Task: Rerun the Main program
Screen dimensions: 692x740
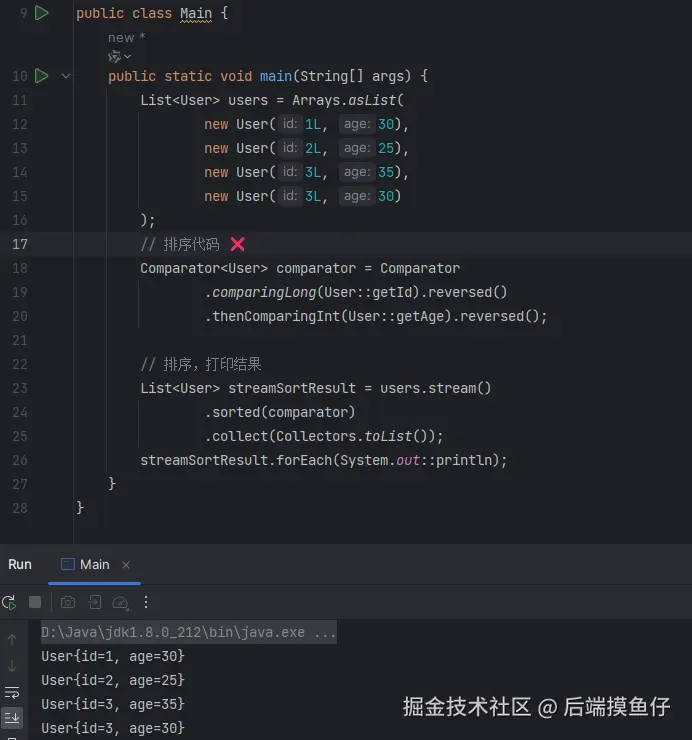Action: tap(9, 602)
